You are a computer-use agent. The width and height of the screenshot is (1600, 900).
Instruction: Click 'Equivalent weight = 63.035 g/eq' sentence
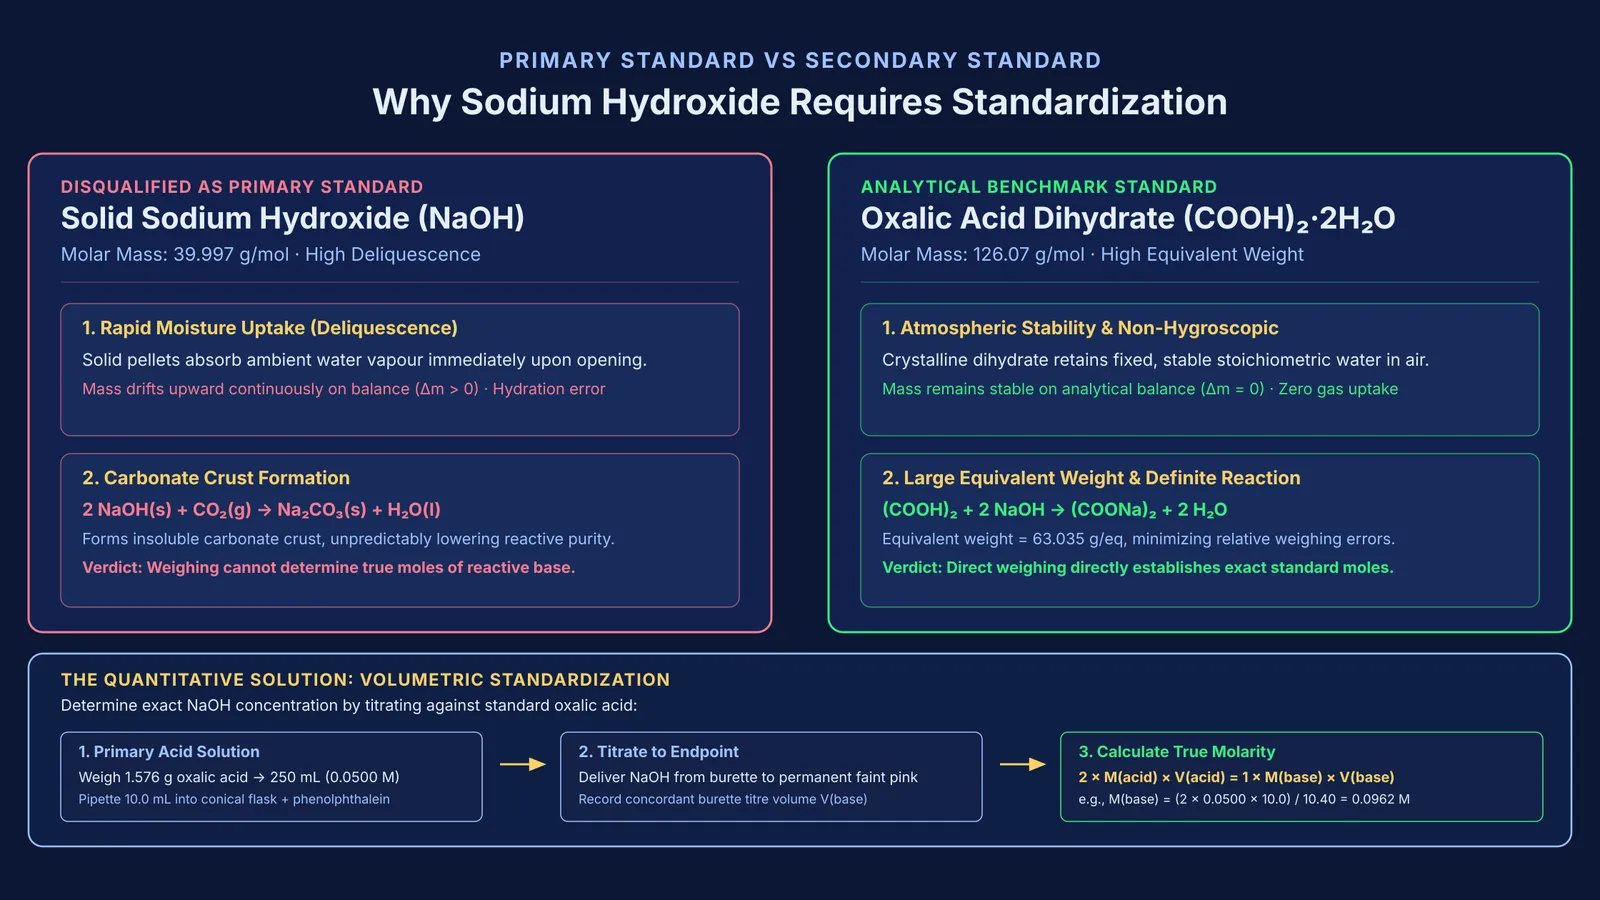[1138, 539]
